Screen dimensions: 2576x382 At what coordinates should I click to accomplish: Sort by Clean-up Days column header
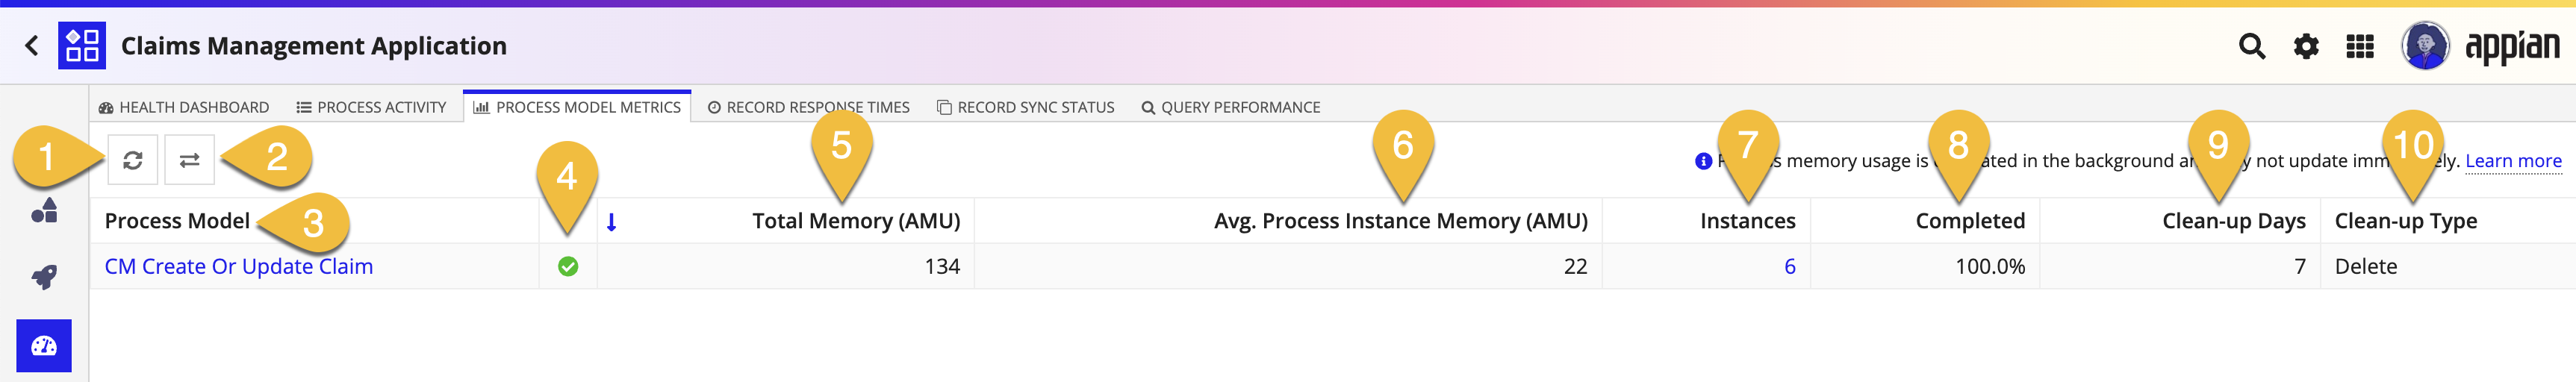tap(2233, 221)
